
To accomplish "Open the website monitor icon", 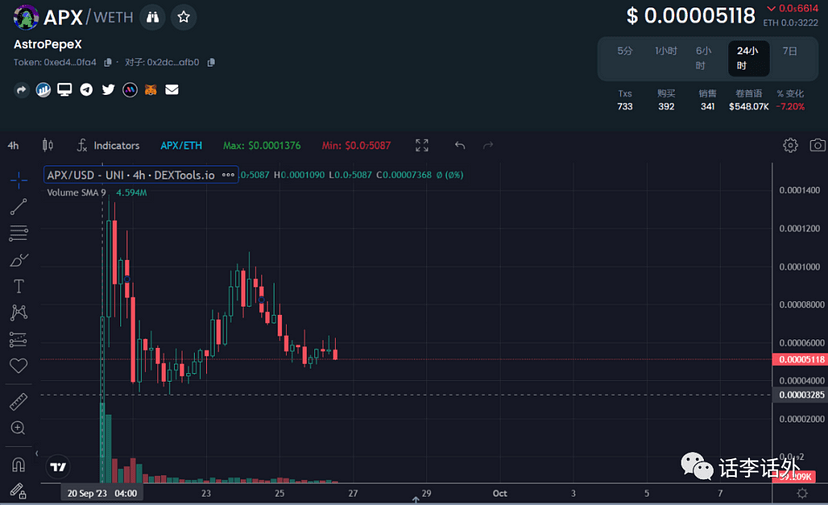I will (64, 90).
